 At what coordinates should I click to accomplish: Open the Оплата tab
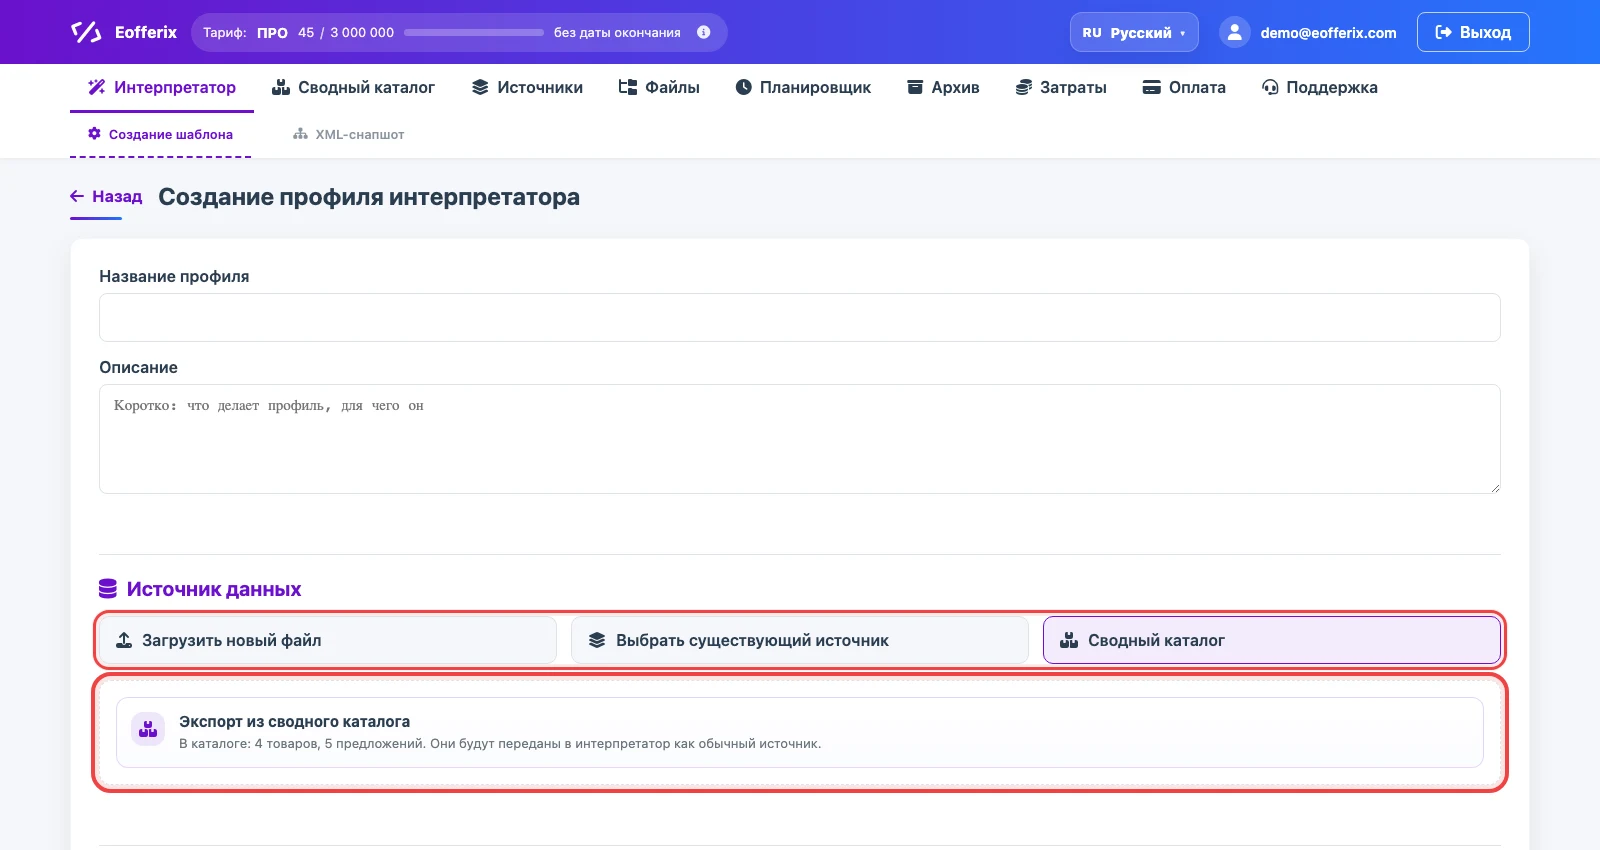[x=1184, y=87]
